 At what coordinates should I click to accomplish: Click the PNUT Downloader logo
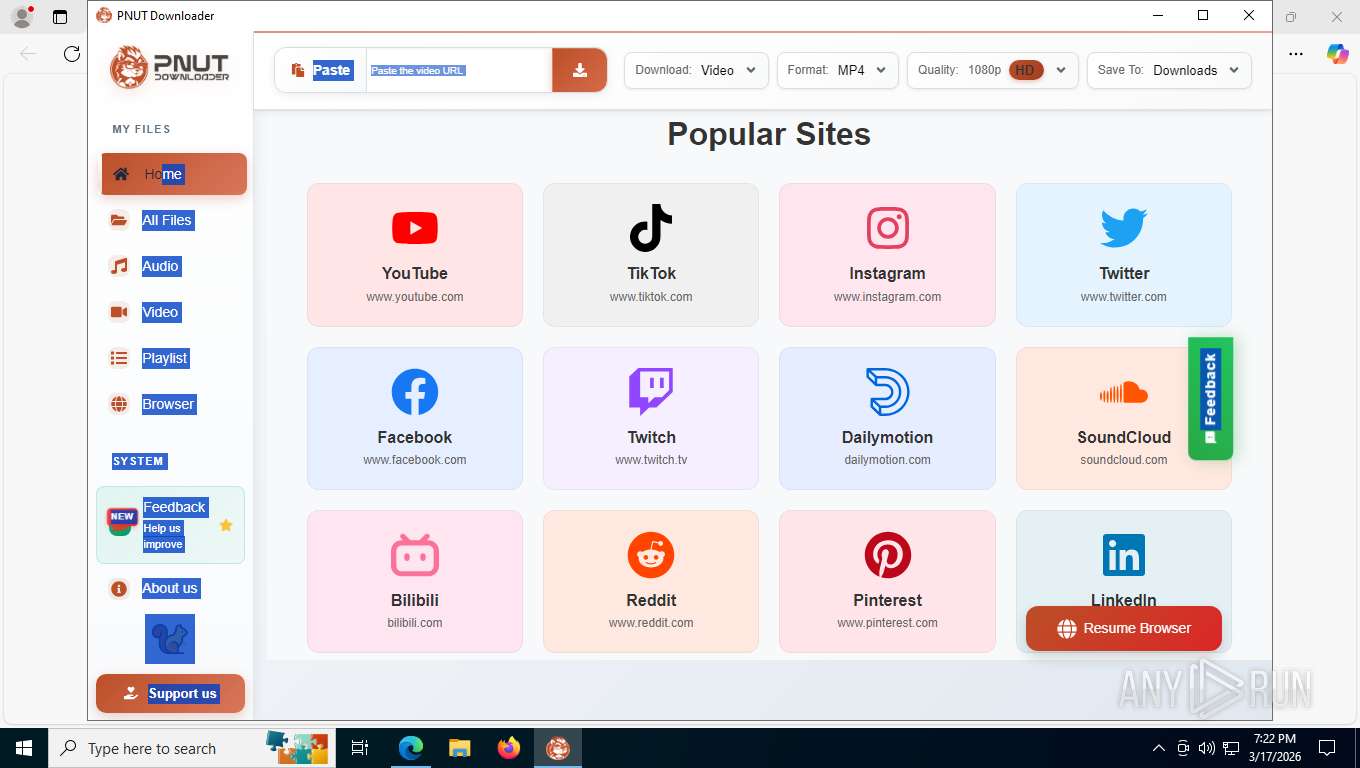[x=170, y=67]
